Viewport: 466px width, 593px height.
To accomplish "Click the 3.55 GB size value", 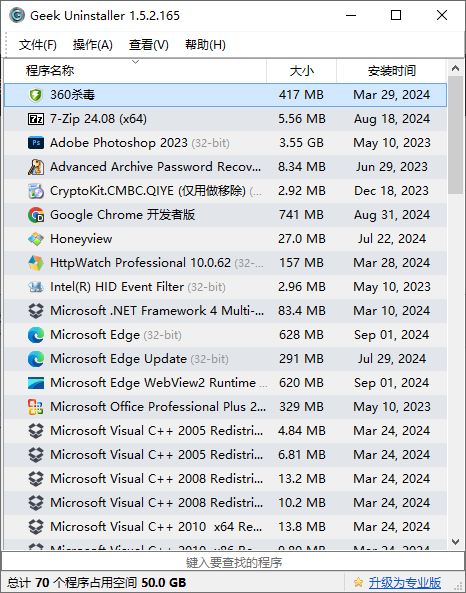I will (301, 143).
